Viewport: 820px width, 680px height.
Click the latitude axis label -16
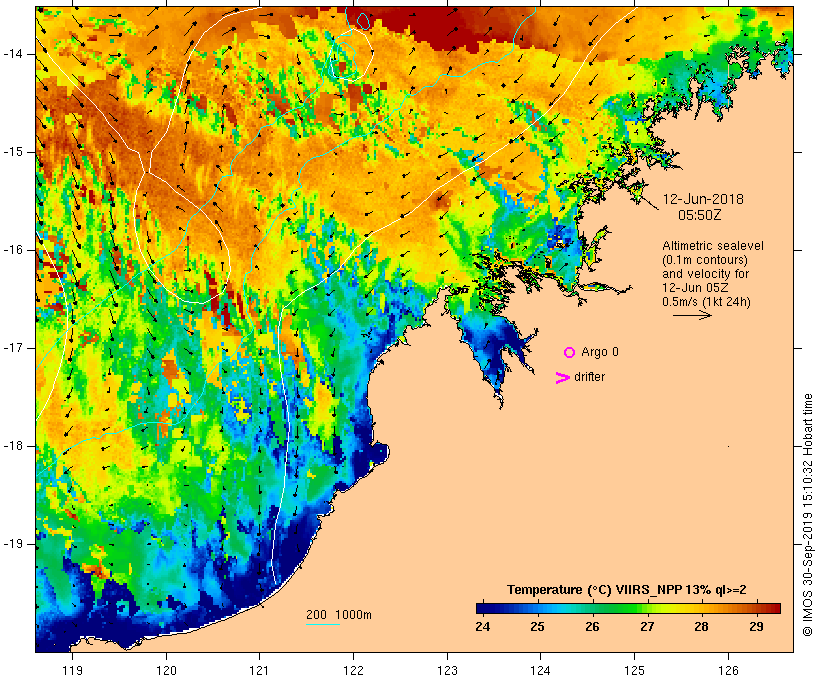[x=13, y=250]
